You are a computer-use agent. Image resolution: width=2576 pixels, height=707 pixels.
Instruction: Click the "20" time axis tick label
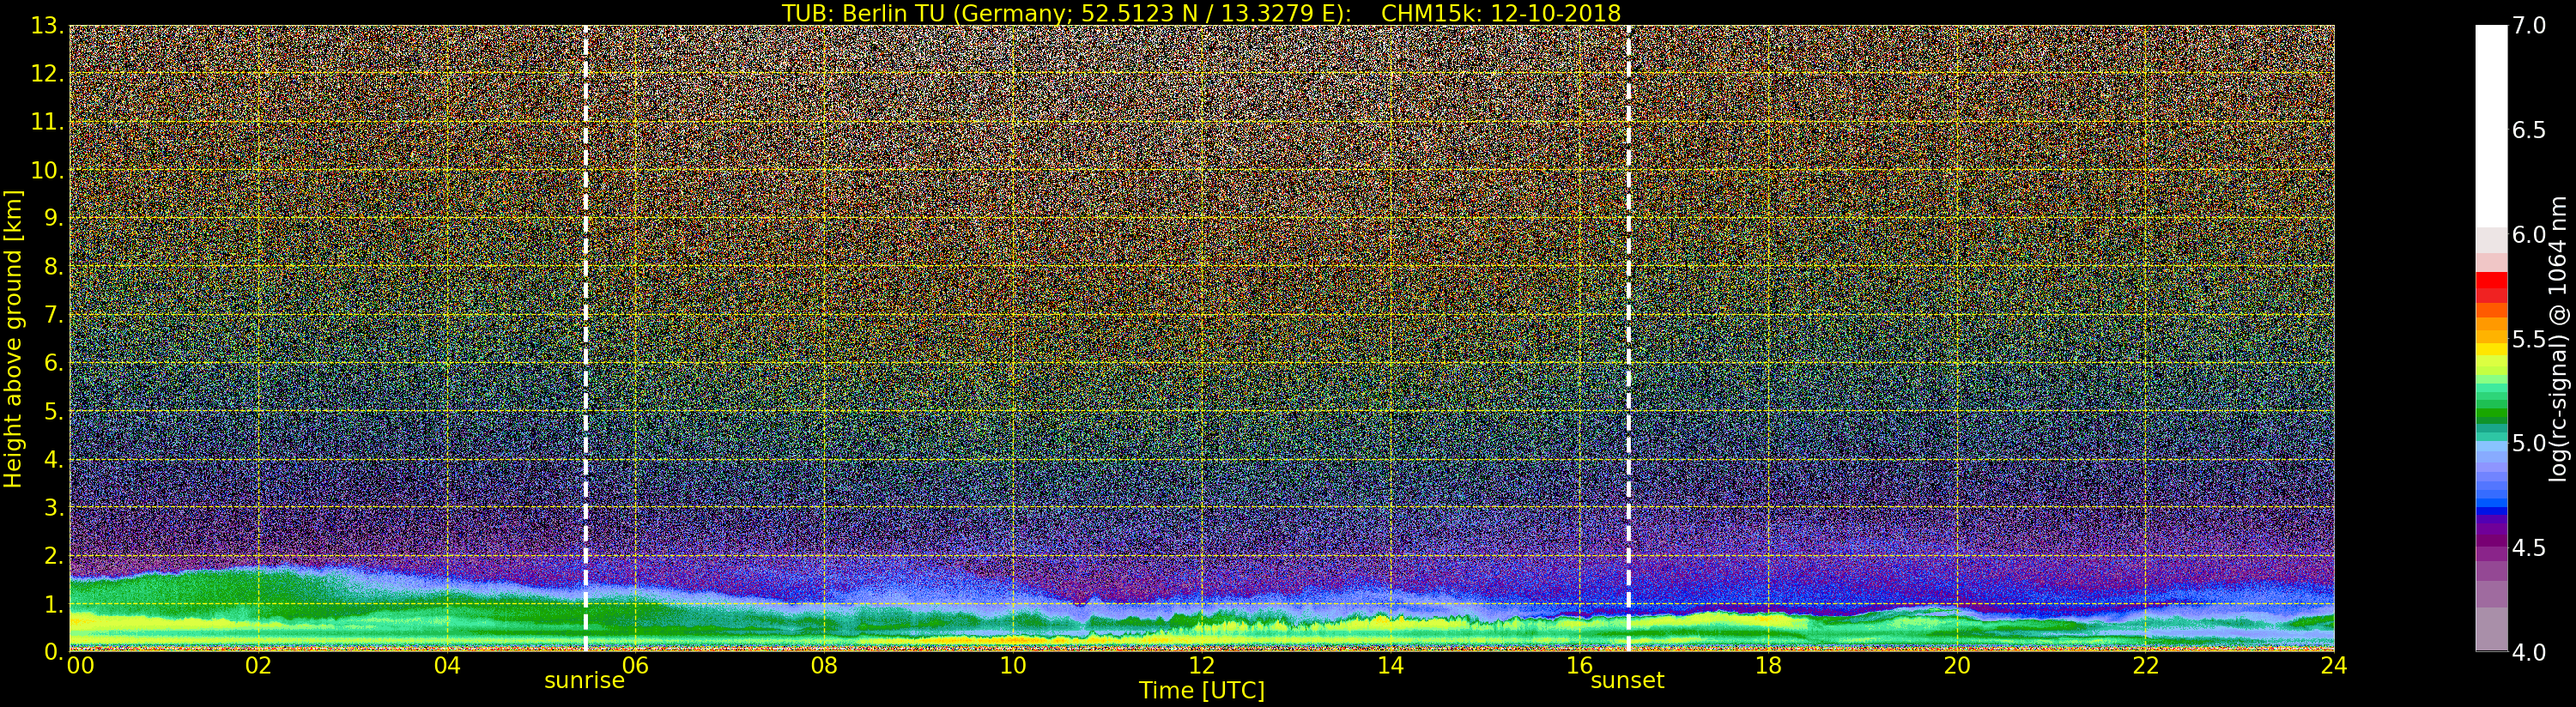pyautogui.click(x=1957, y=665)
